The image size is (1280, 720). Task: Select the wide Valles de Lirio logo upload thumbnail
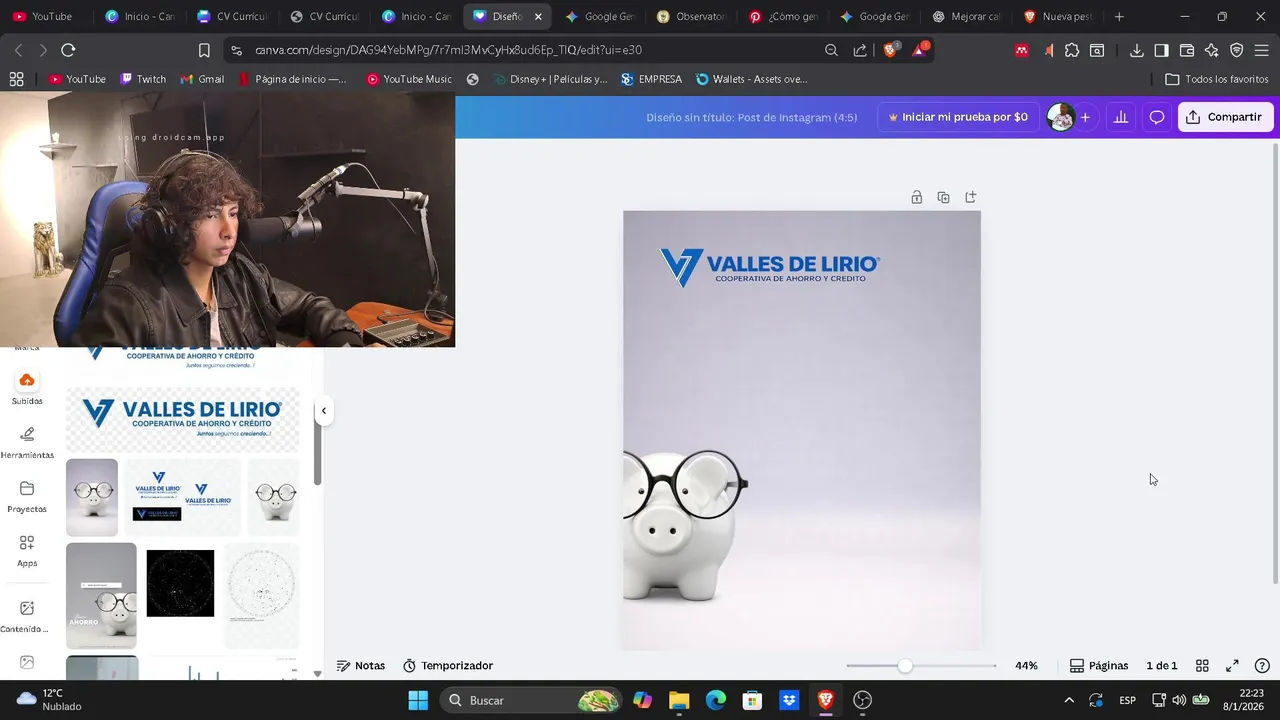point(182,419)
